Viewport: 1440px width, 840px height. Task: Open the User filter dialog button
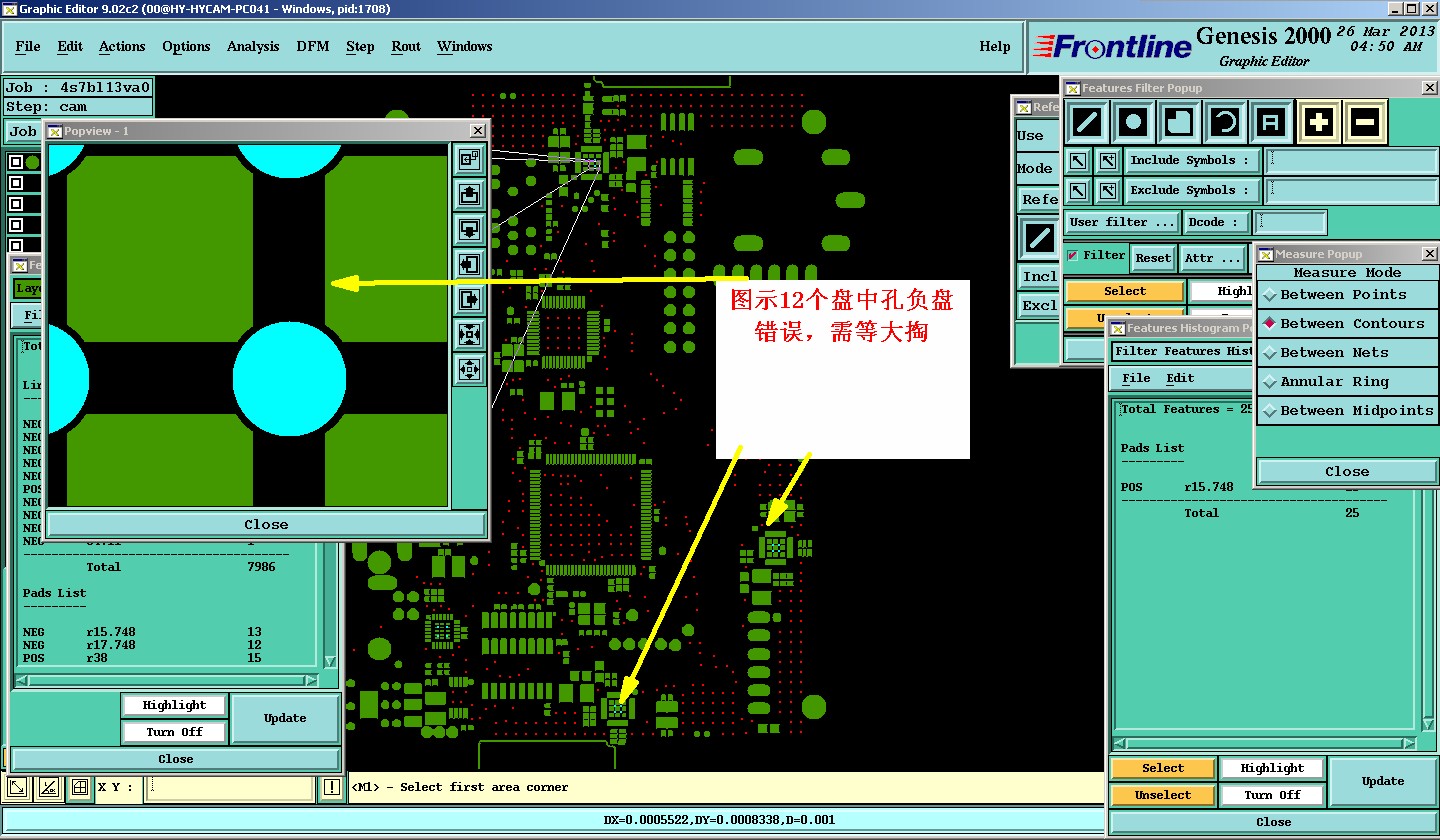[1121, 222]
